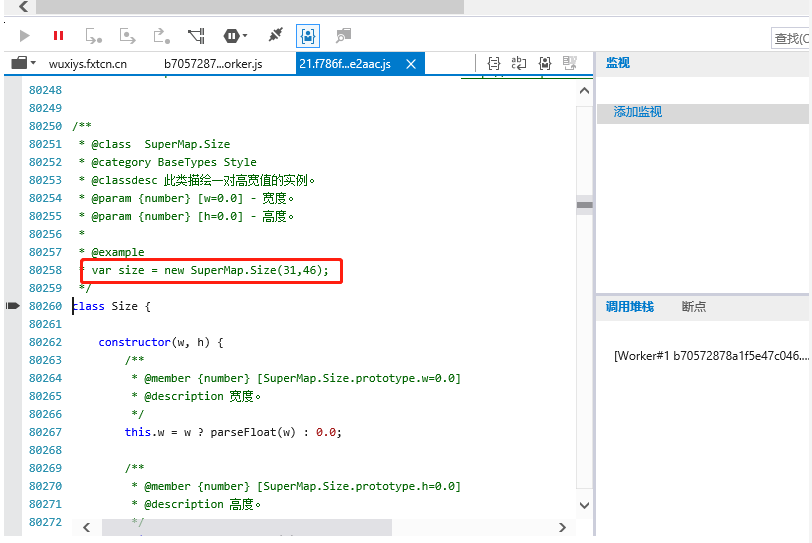The height and width of the screenshot is (543, 812).
Task: Click the greyed-out source map icon
Action: pyautogui.click(x=570, y=63)
